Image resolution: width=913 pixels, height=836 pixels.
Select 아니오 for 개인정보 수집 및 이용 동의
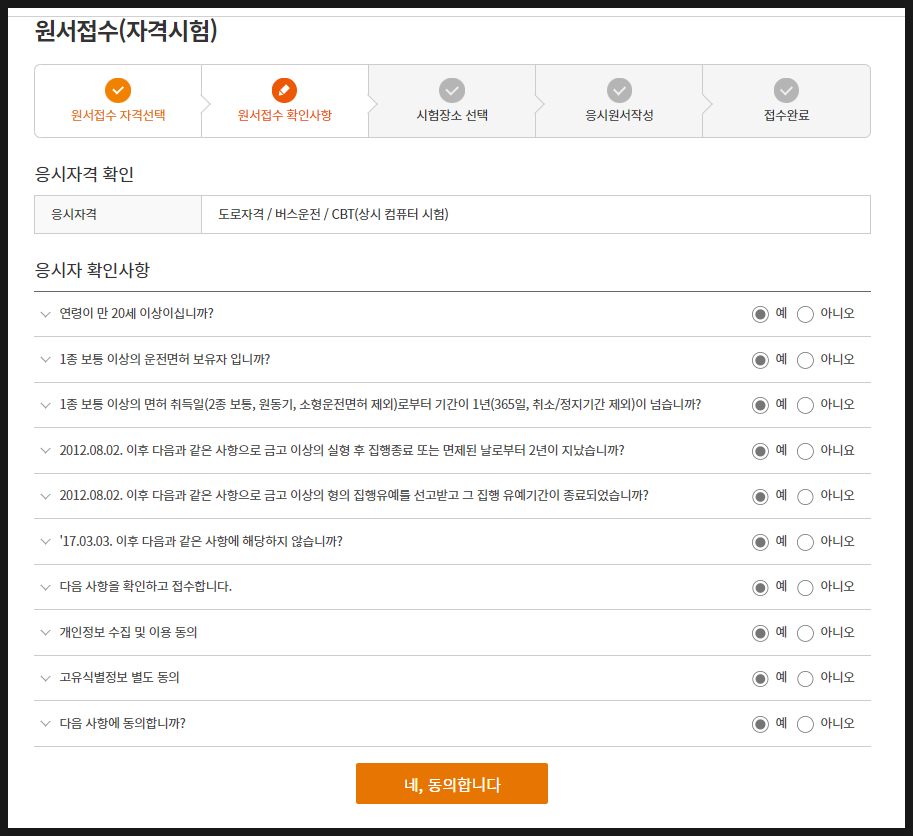click(x=805, y=633)
